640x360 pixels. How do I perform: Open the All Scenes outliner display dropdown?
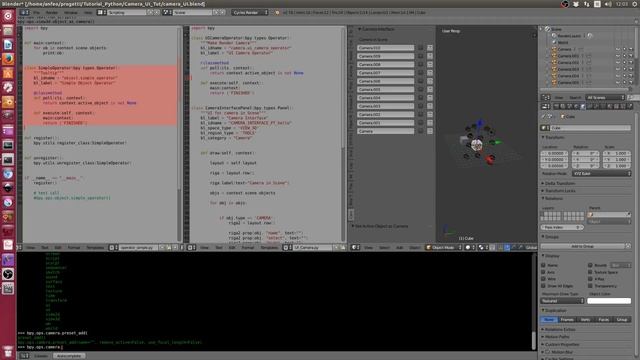pyautogui.click(x=605, y=98)
